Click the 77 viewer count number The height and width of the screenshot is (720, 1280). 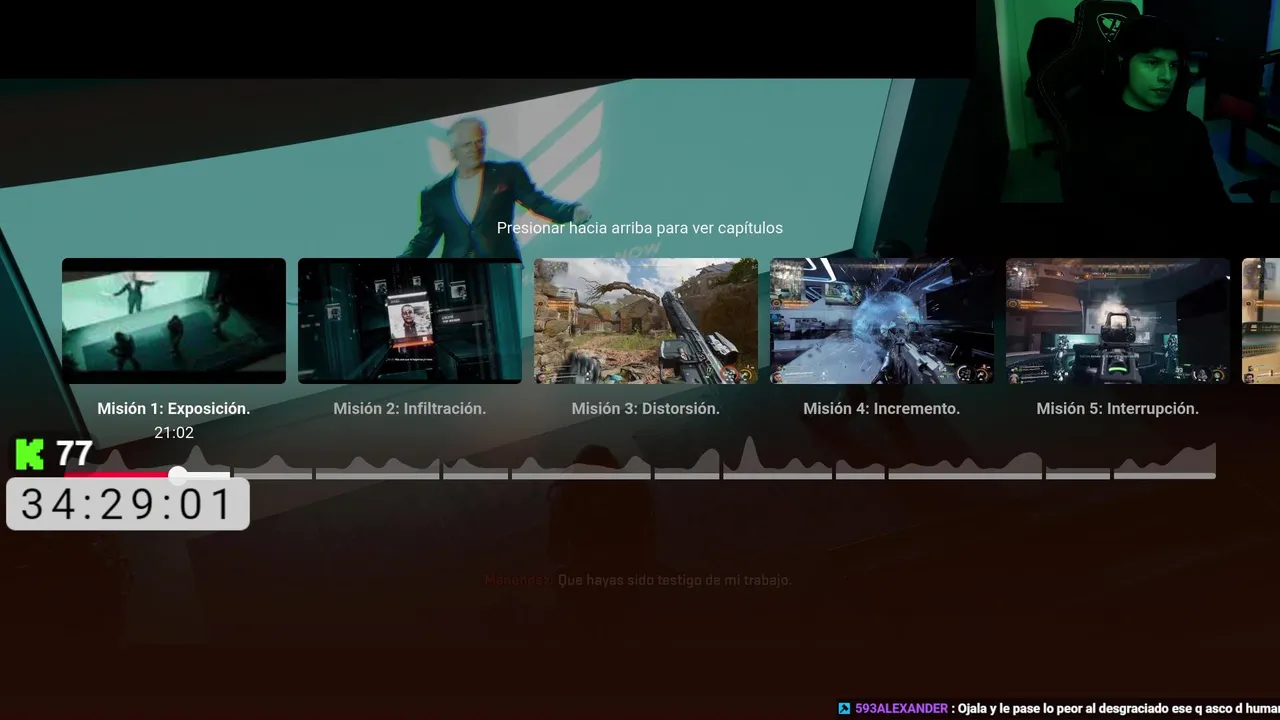pos(74,454)
